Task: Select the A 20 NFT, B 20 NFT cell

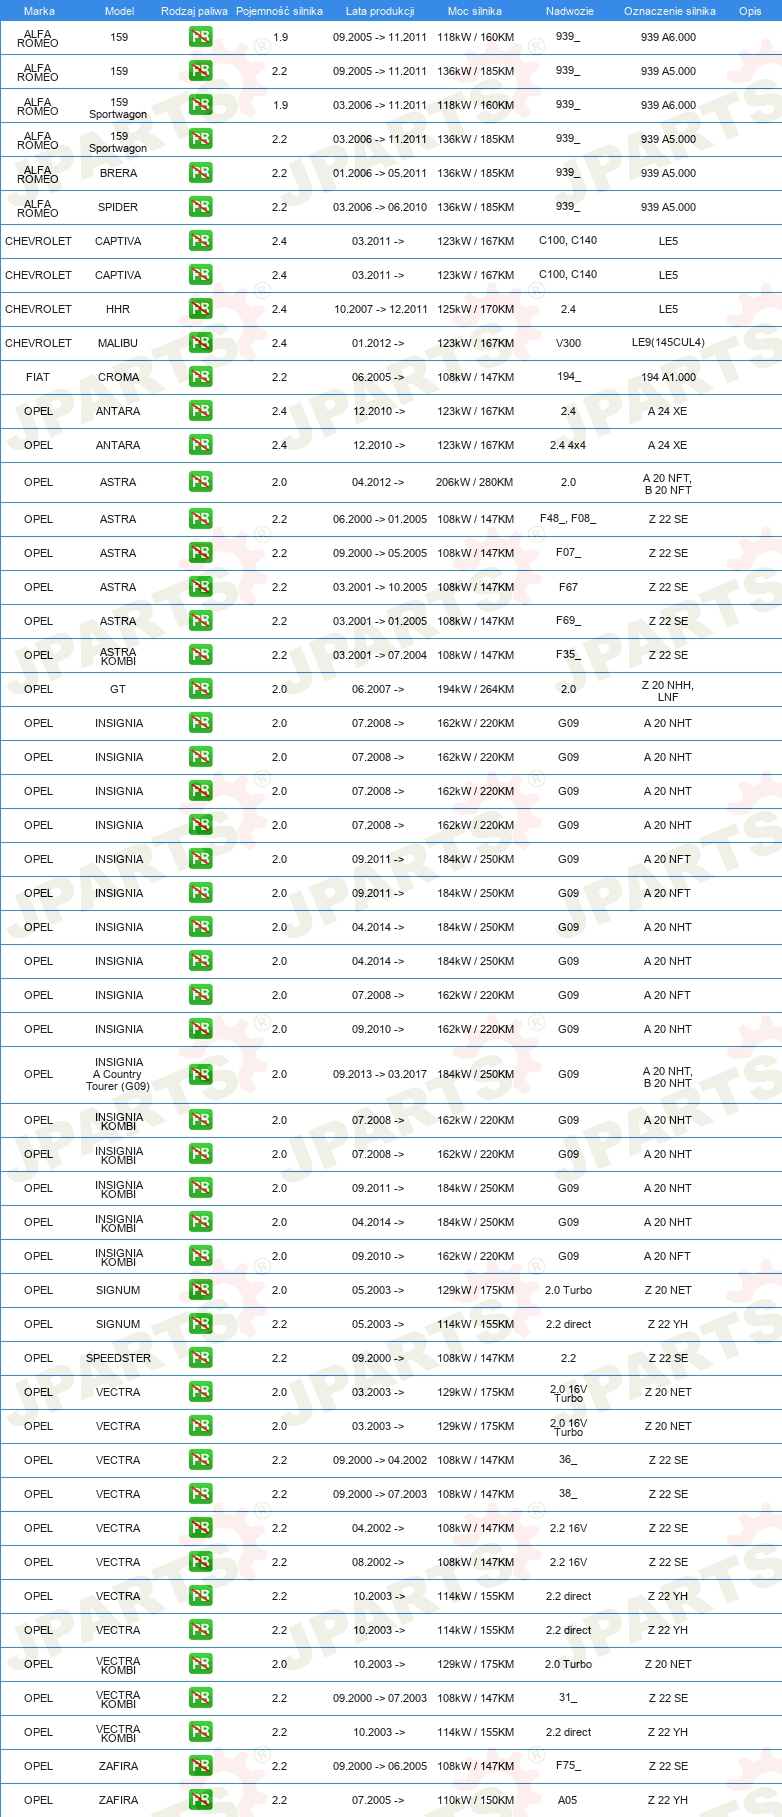Action: tap(668, 484)
